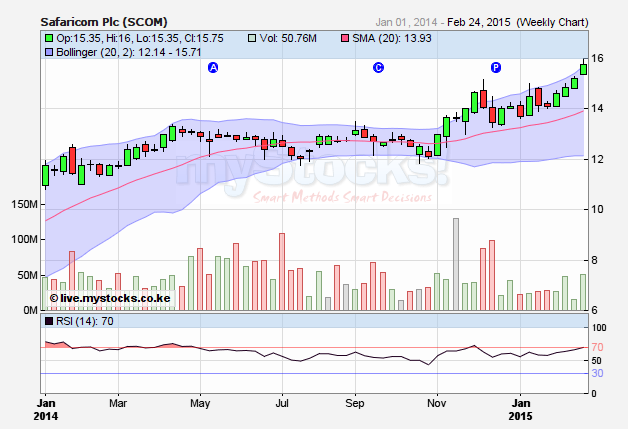Click the green icon beside live.mystocks.co.ke
Image resolution: width=628 pixels, height=429 pixels.
pyautogui.click(x=53, y=298)
